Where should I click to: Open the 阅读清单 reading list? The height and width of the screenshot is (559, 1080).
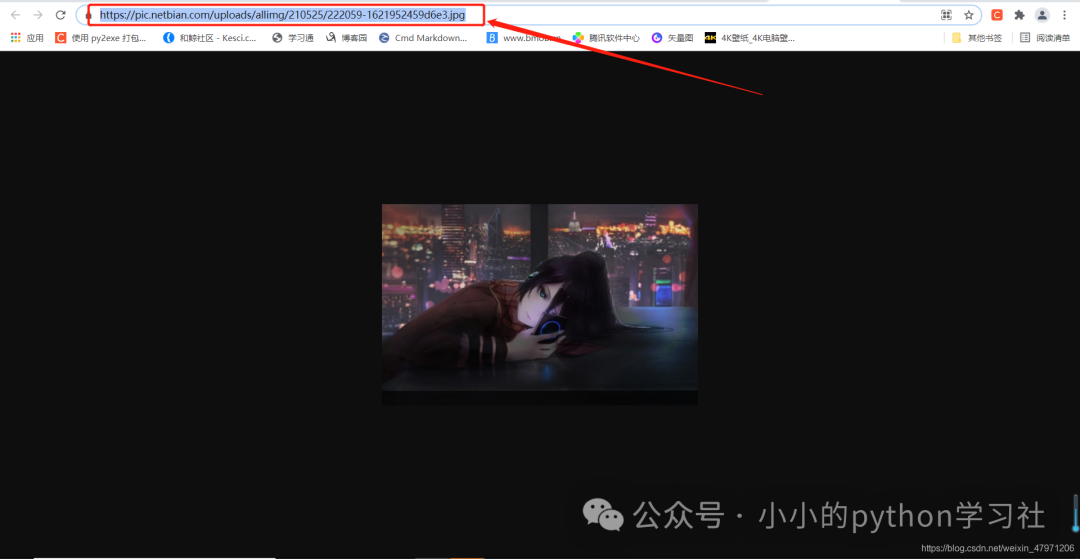tap(1045, 38)
